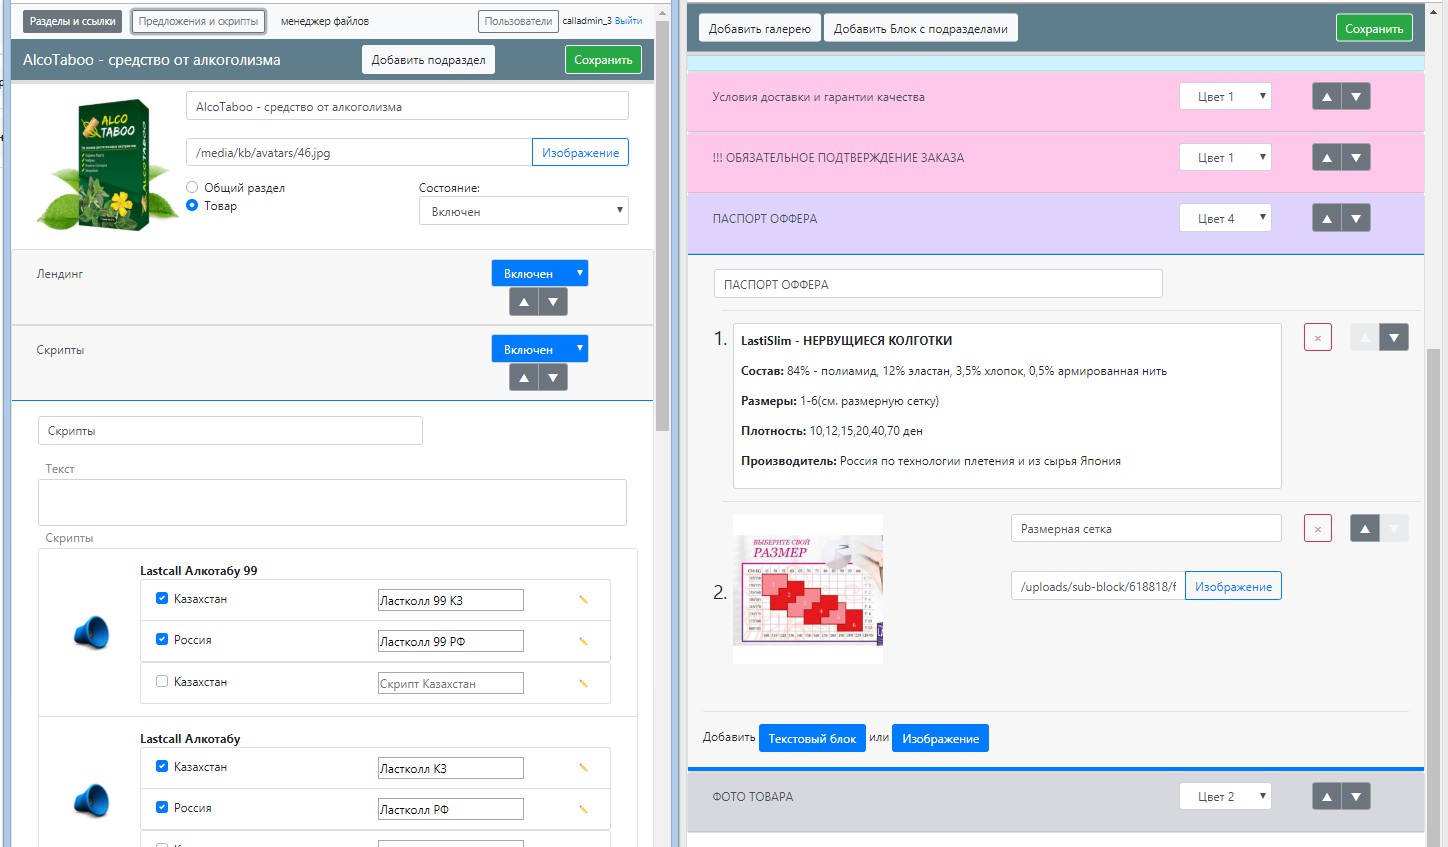Click the pencil edit icon next to Ласткол 99 КЗ
The height and width of the screenshot is (847, 1448).
(583, 600)
